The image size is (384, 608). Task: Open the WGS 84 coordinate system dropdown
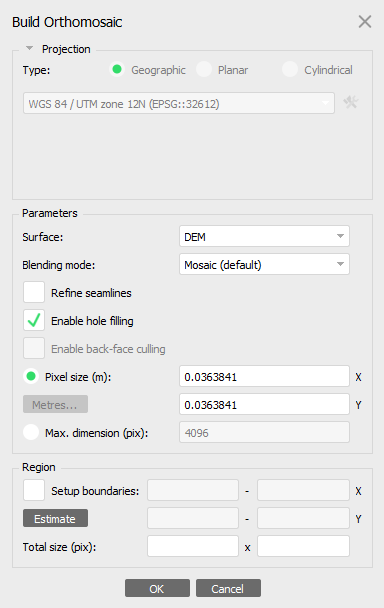coord(179,103)
